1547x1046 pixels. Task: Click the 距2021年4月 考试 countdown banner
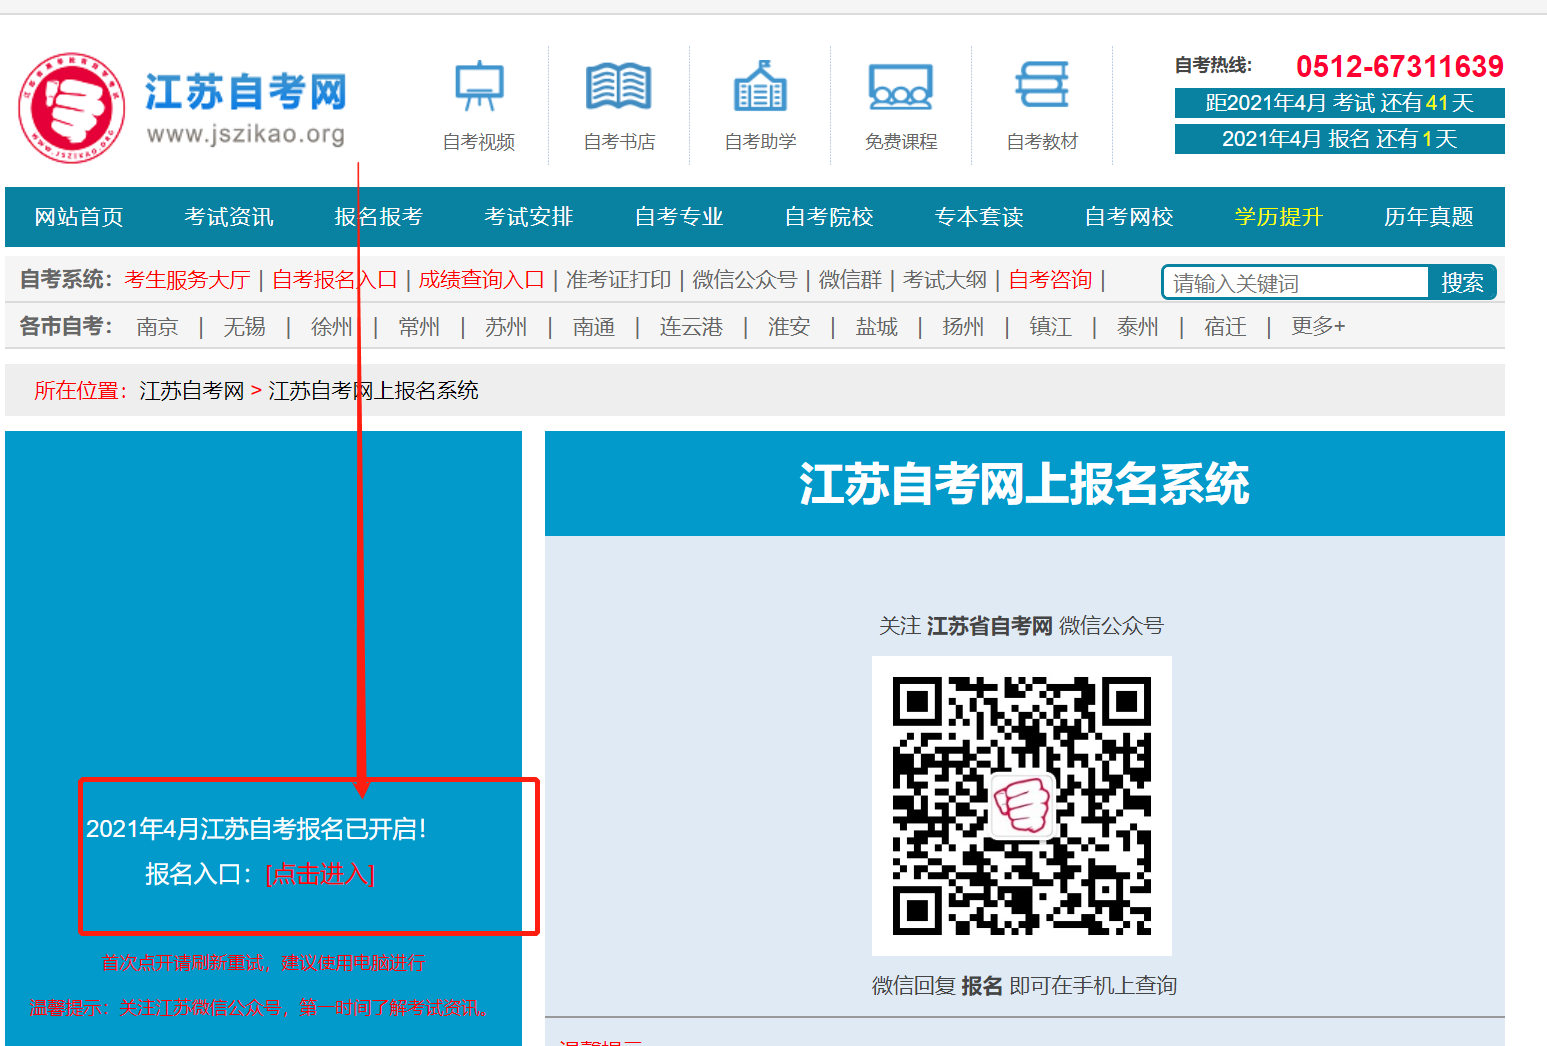pos(1340,103)
